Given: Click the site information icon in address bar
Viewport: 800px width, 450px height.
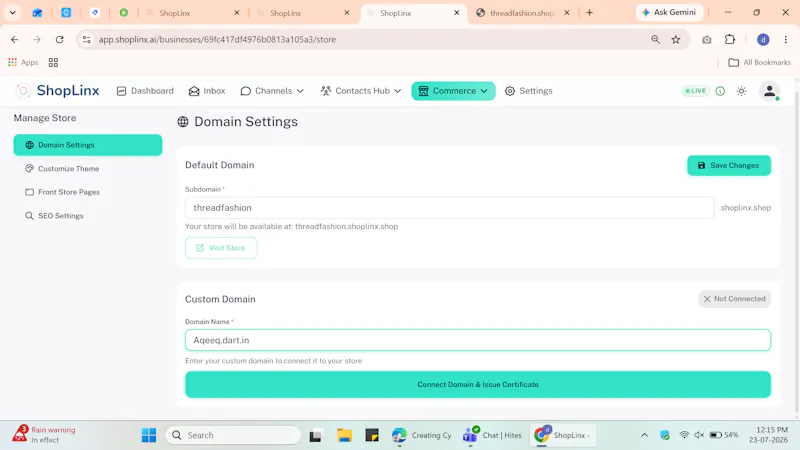Looking at the screenshot, I should (x=87, y=39).
